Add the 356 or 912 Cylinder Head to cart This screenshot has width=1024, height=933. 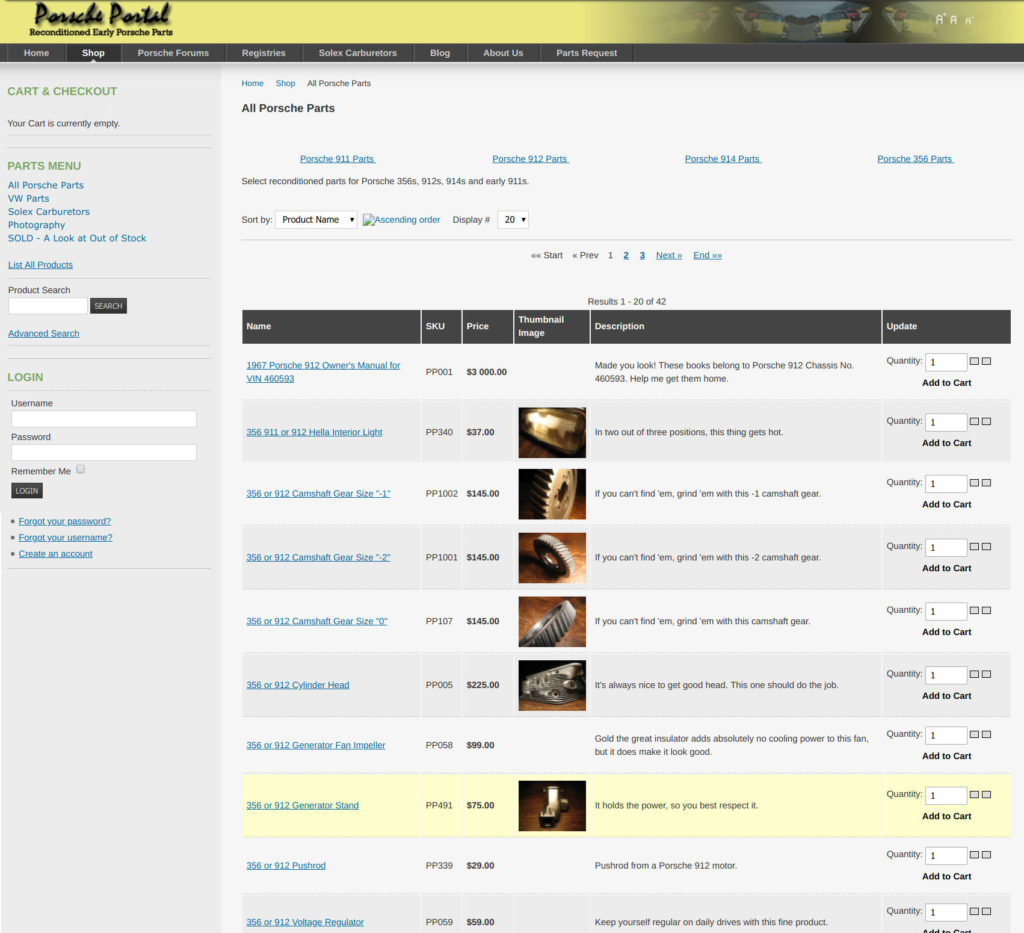tap(946, 695)
